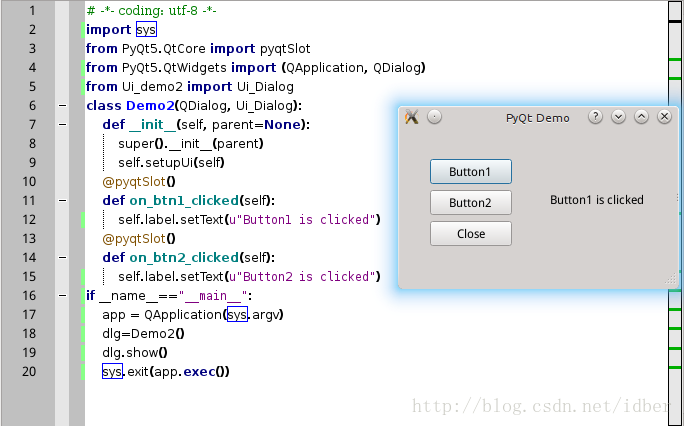Collapse the on_btn2_clicked fold marker on line 14

point(62,258)
